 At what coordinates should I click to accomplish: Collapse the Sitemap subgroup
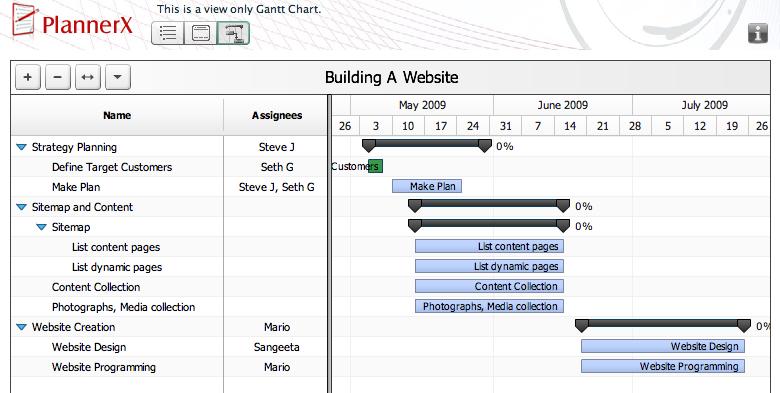pos(41,227)
